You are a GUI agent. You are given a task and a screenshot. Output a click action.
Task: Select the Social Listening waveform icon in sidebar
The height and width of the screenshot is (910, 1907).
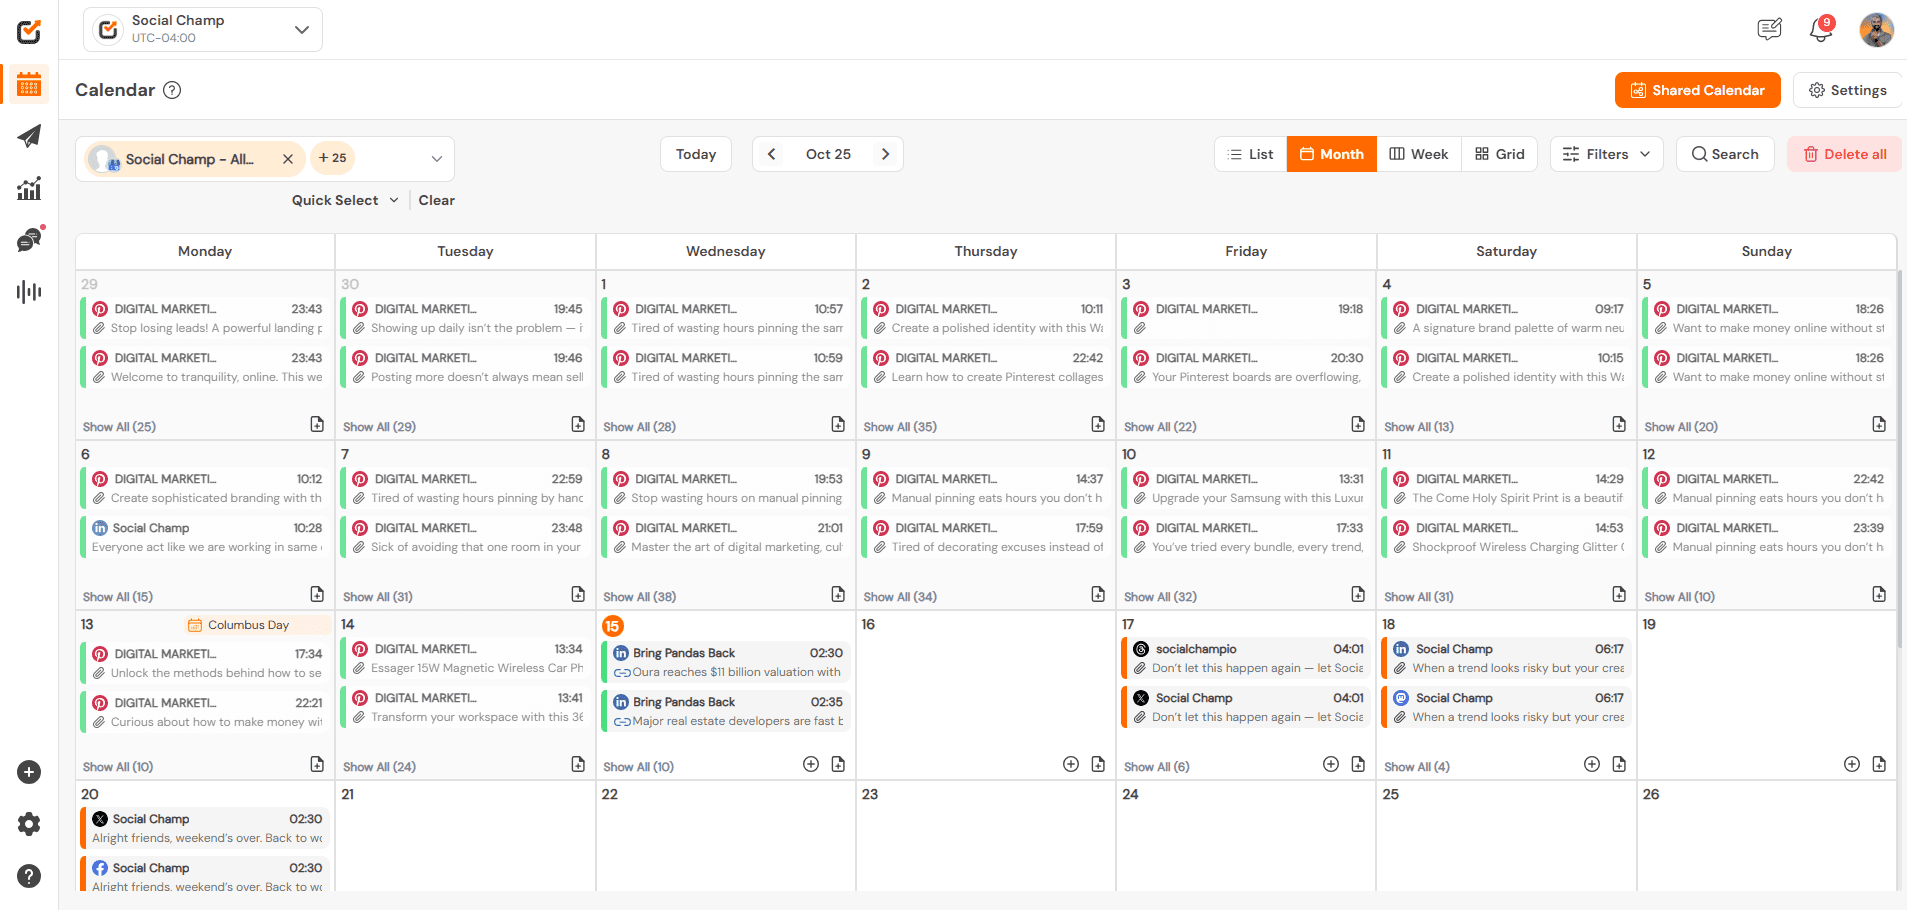29,291
